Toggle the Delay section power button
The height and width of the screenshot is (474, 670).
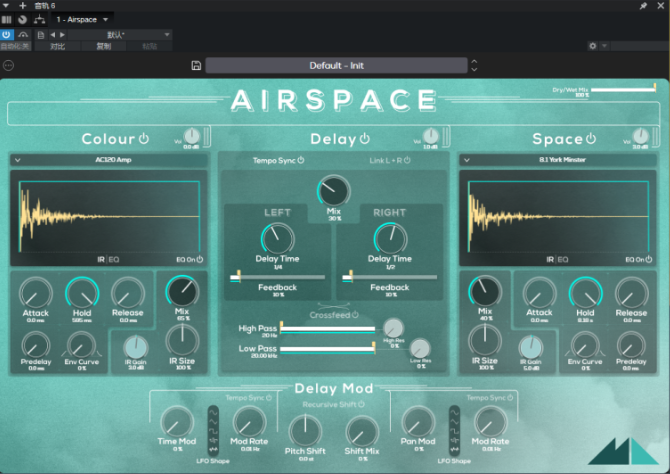tap(365, 139)
